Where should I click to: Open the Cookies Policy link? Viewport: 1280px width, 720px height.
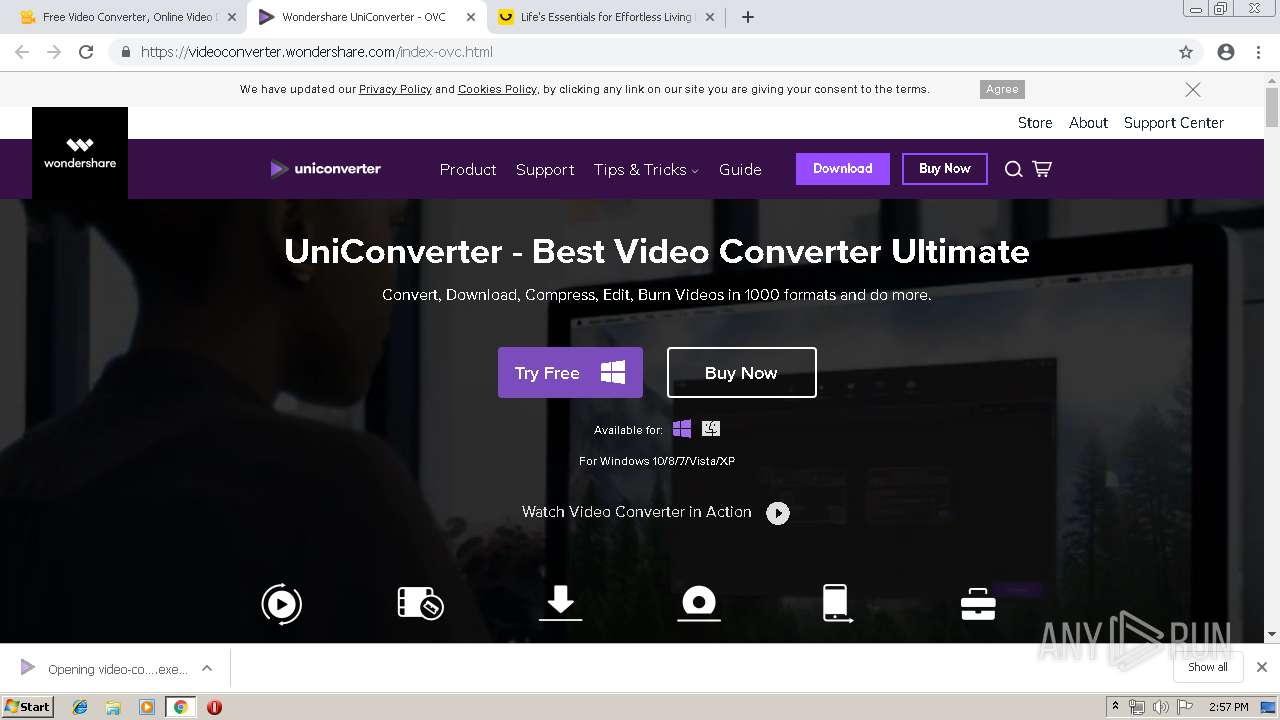click(x=497, y=89)
